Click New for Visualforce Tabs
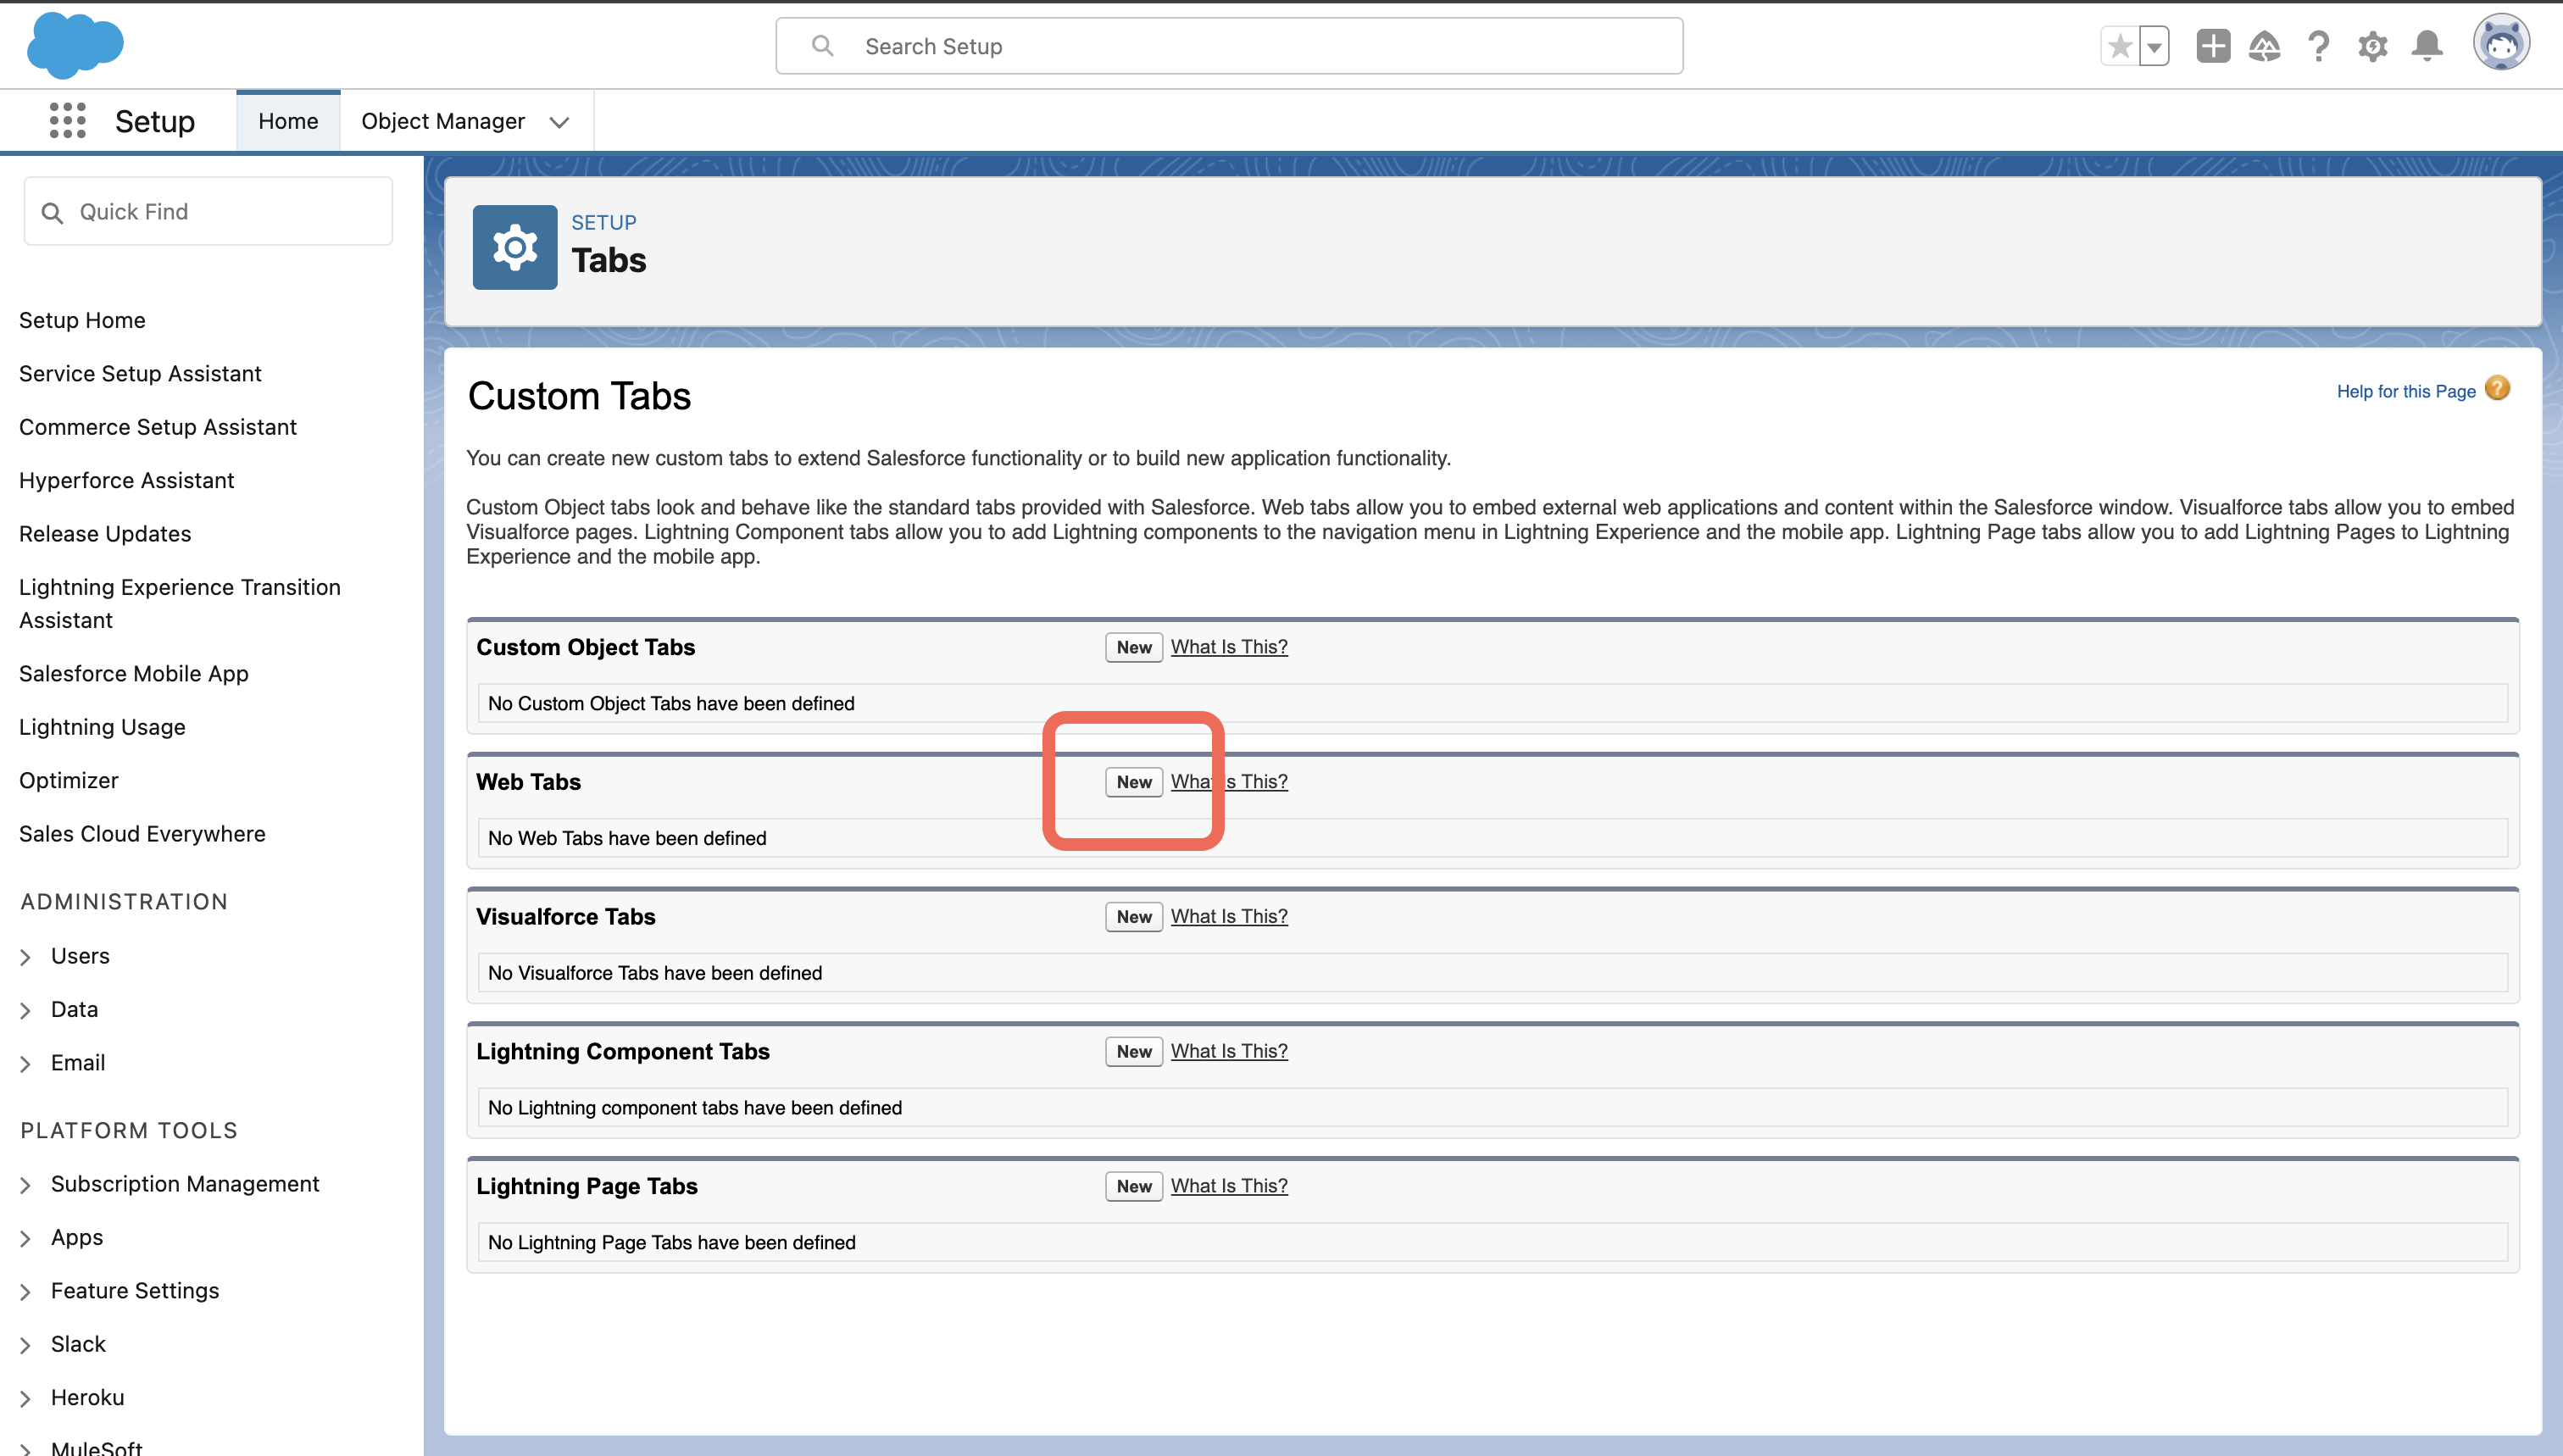The width and height of the screenshot is (2563, 1456). coord(1134,917)
